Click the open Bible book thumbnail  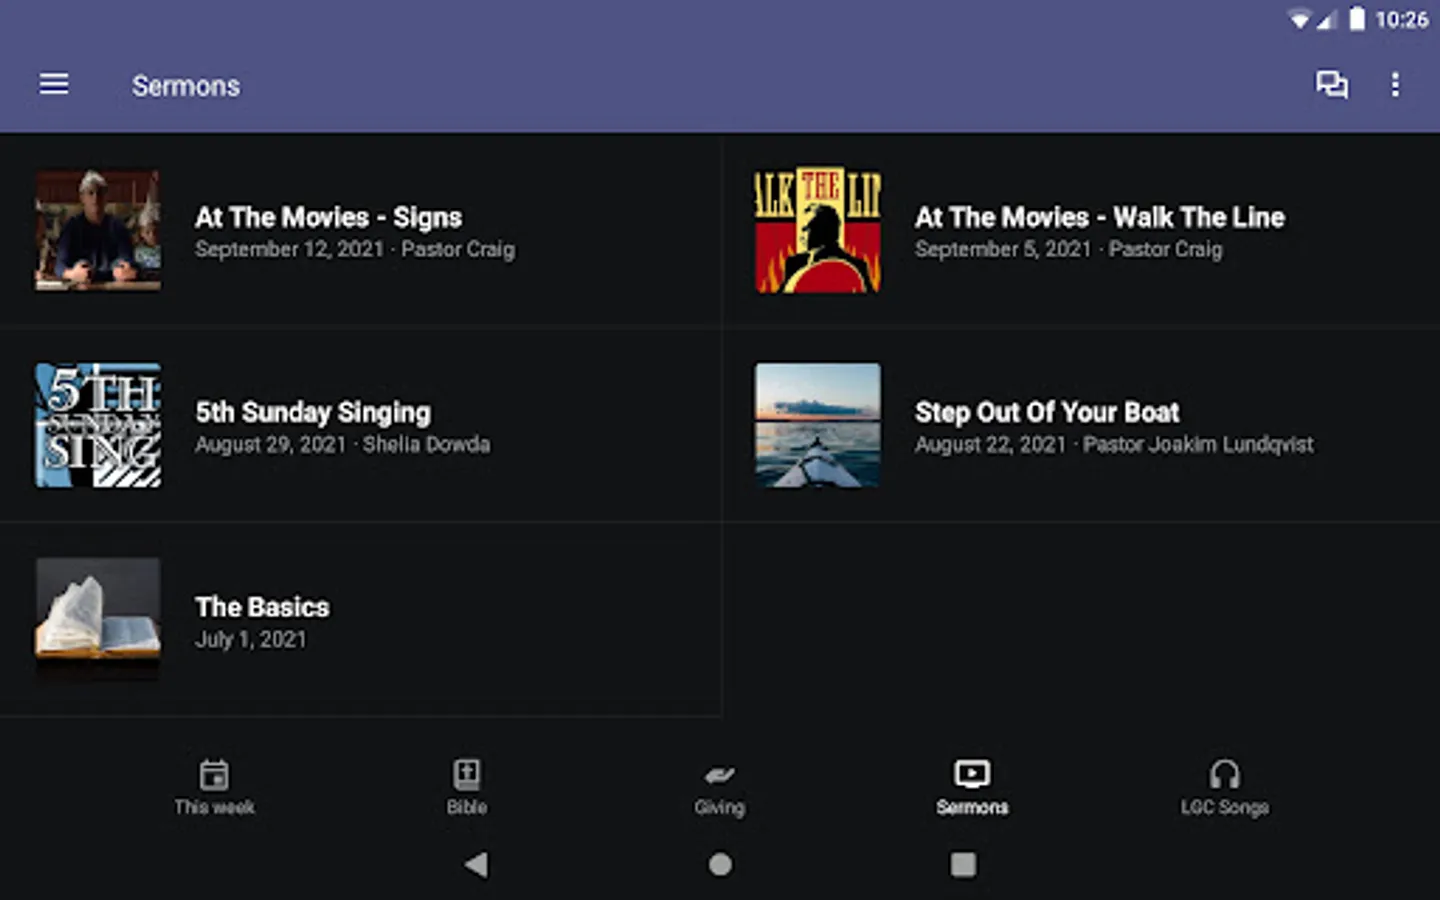coord(98,620)
